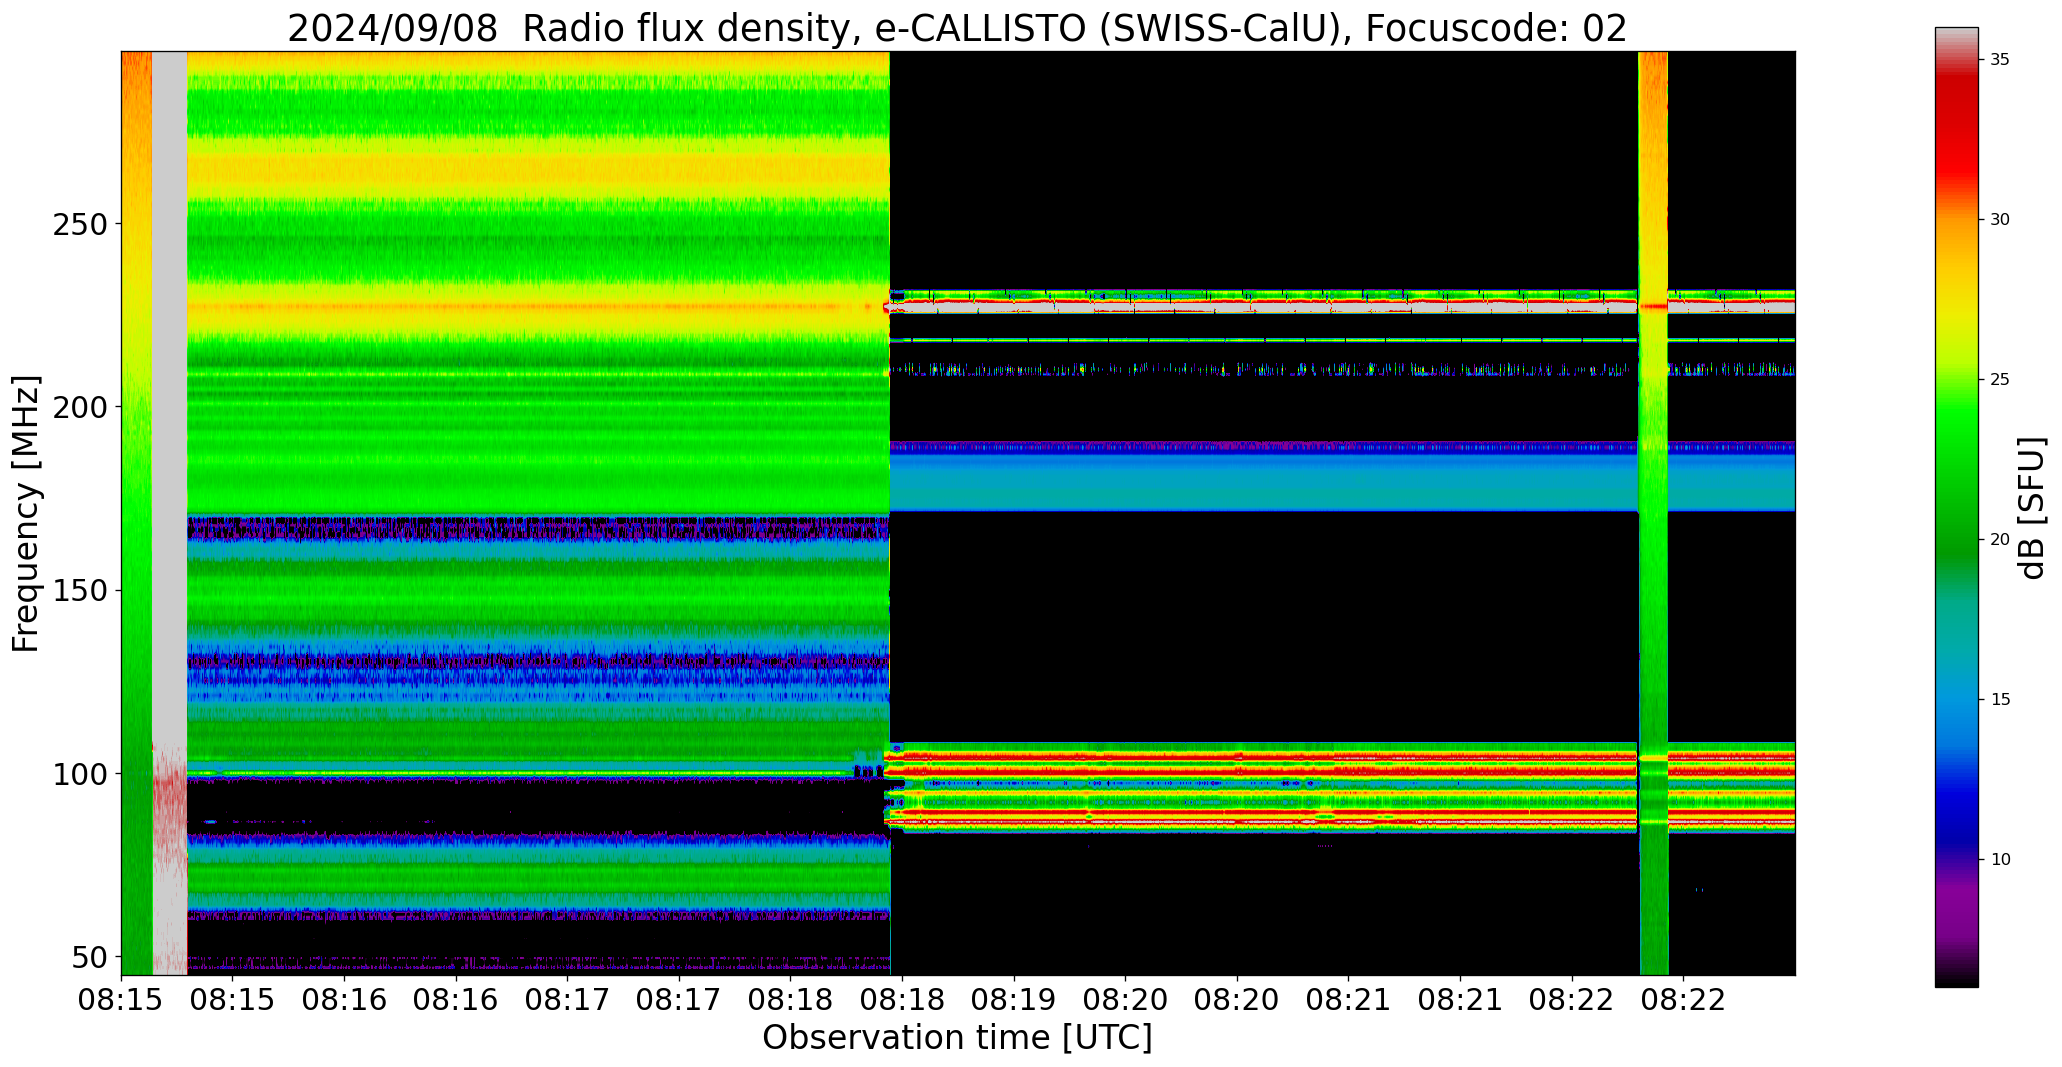Click the colorbar tick value 30
The width and height of the screenshot is (2062, 1067).
click(2000, 220)
